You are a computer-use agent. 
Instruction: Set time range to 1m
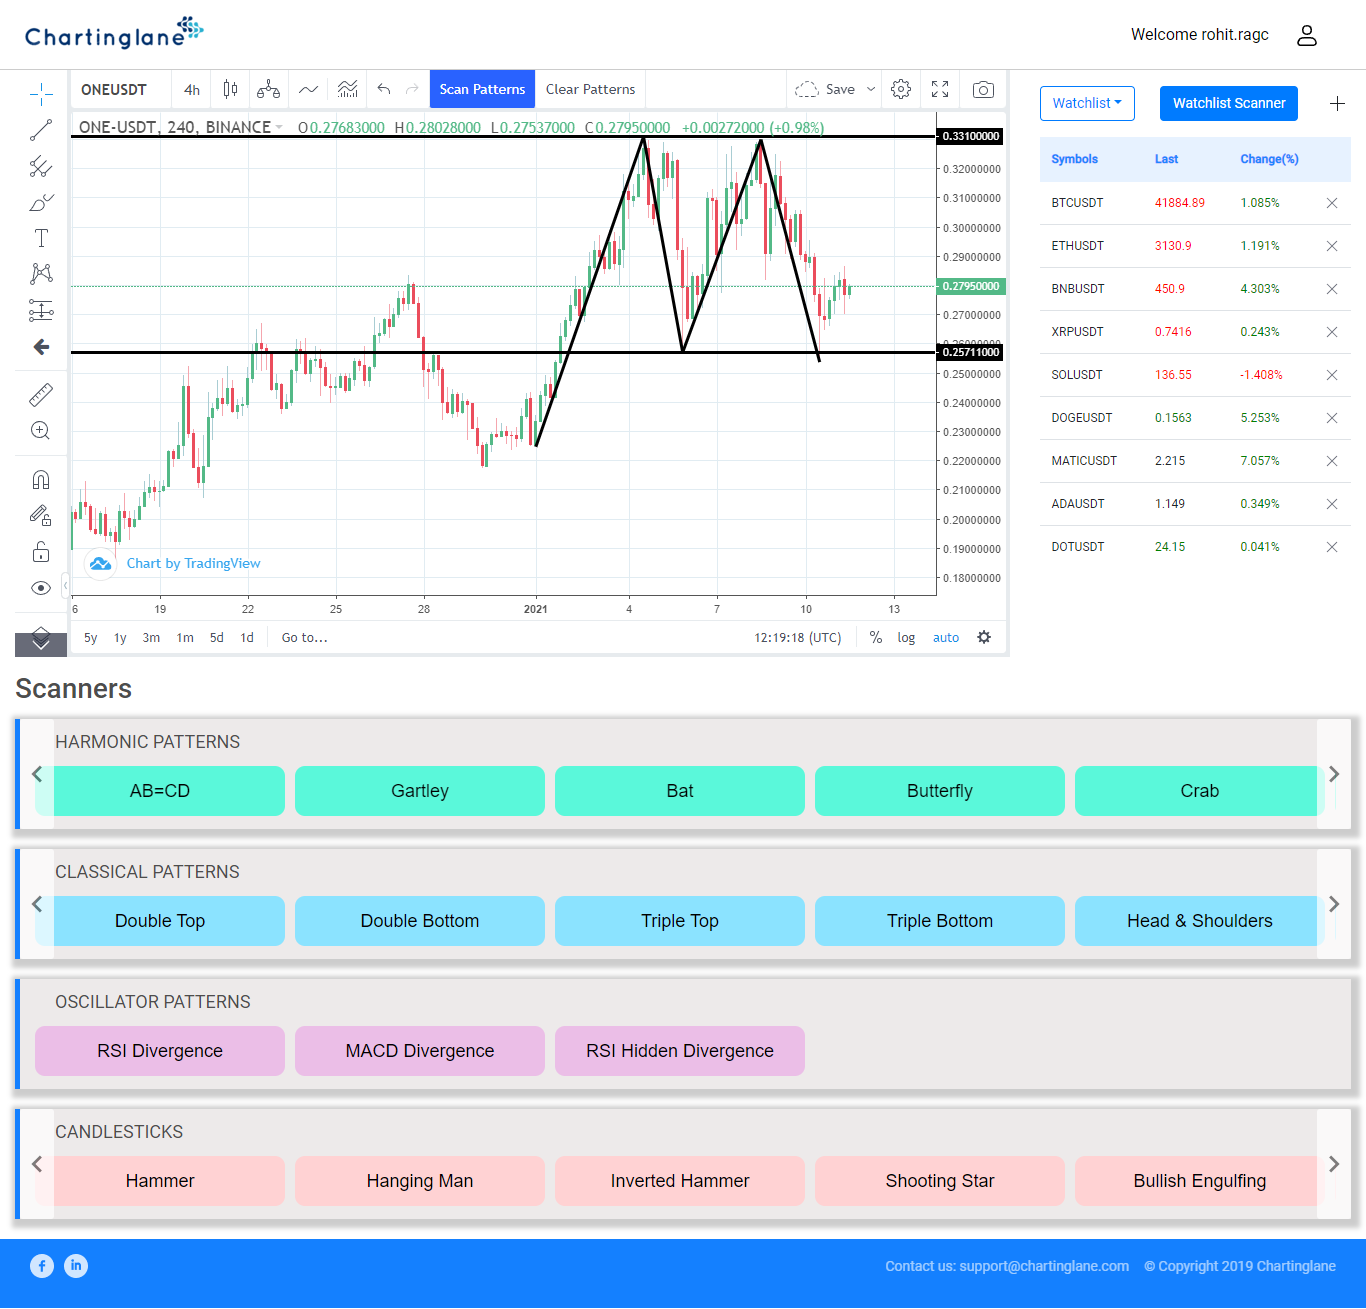(185, 637)
